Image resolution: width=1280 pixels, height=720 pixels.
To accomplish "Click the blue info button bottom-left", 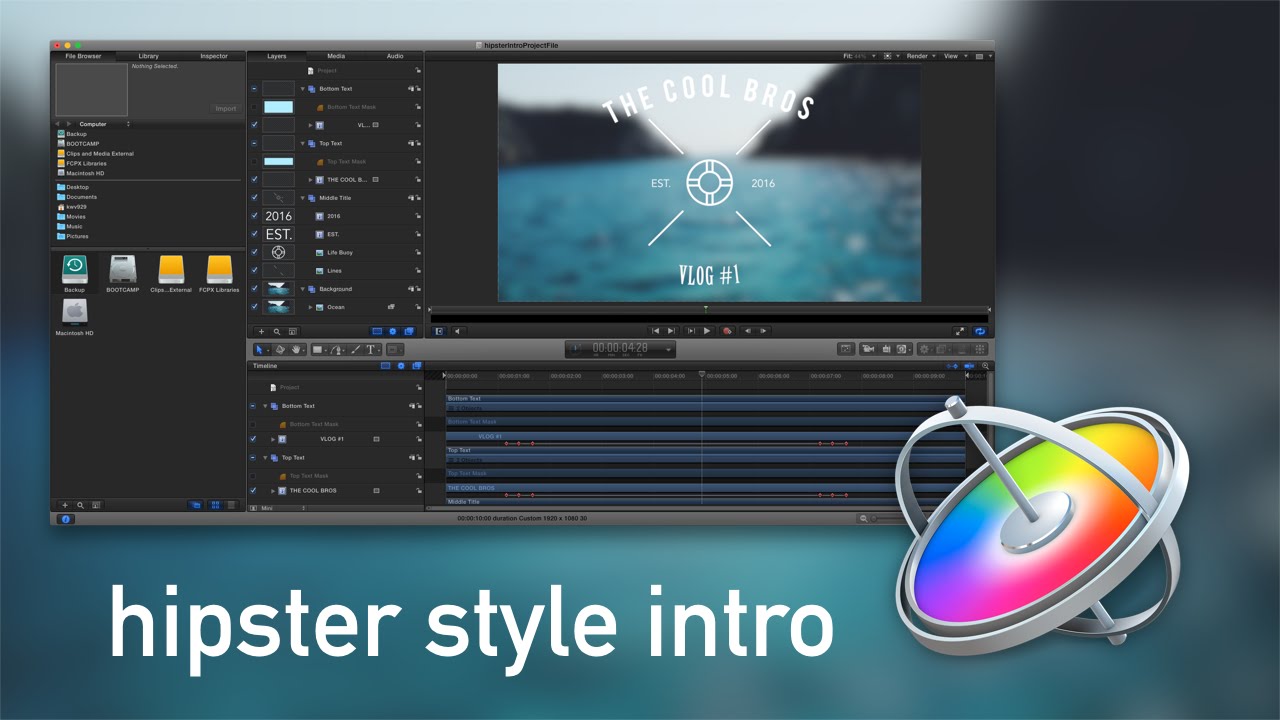I will [66, 519].
